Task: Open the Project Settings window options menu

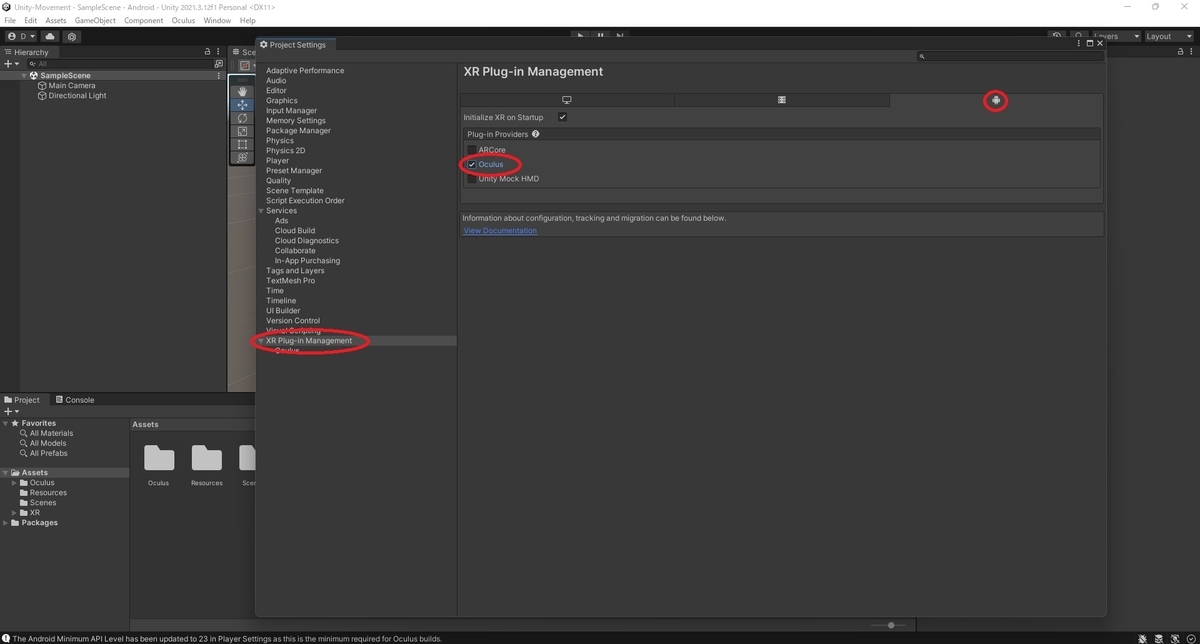Action: tap(1080, 44)
